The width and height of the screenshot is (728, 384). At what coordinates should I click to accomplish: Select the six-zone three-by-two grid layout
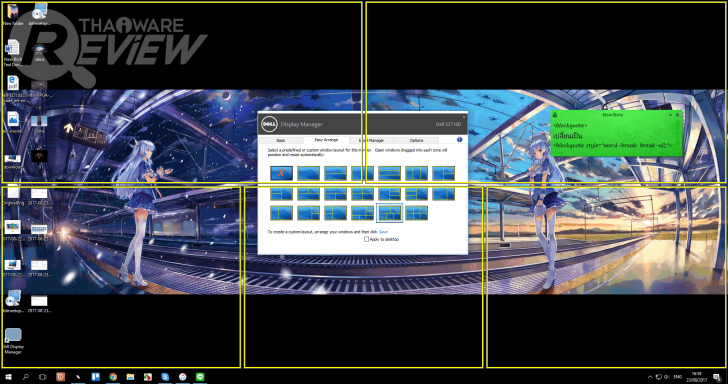(416, 213)
